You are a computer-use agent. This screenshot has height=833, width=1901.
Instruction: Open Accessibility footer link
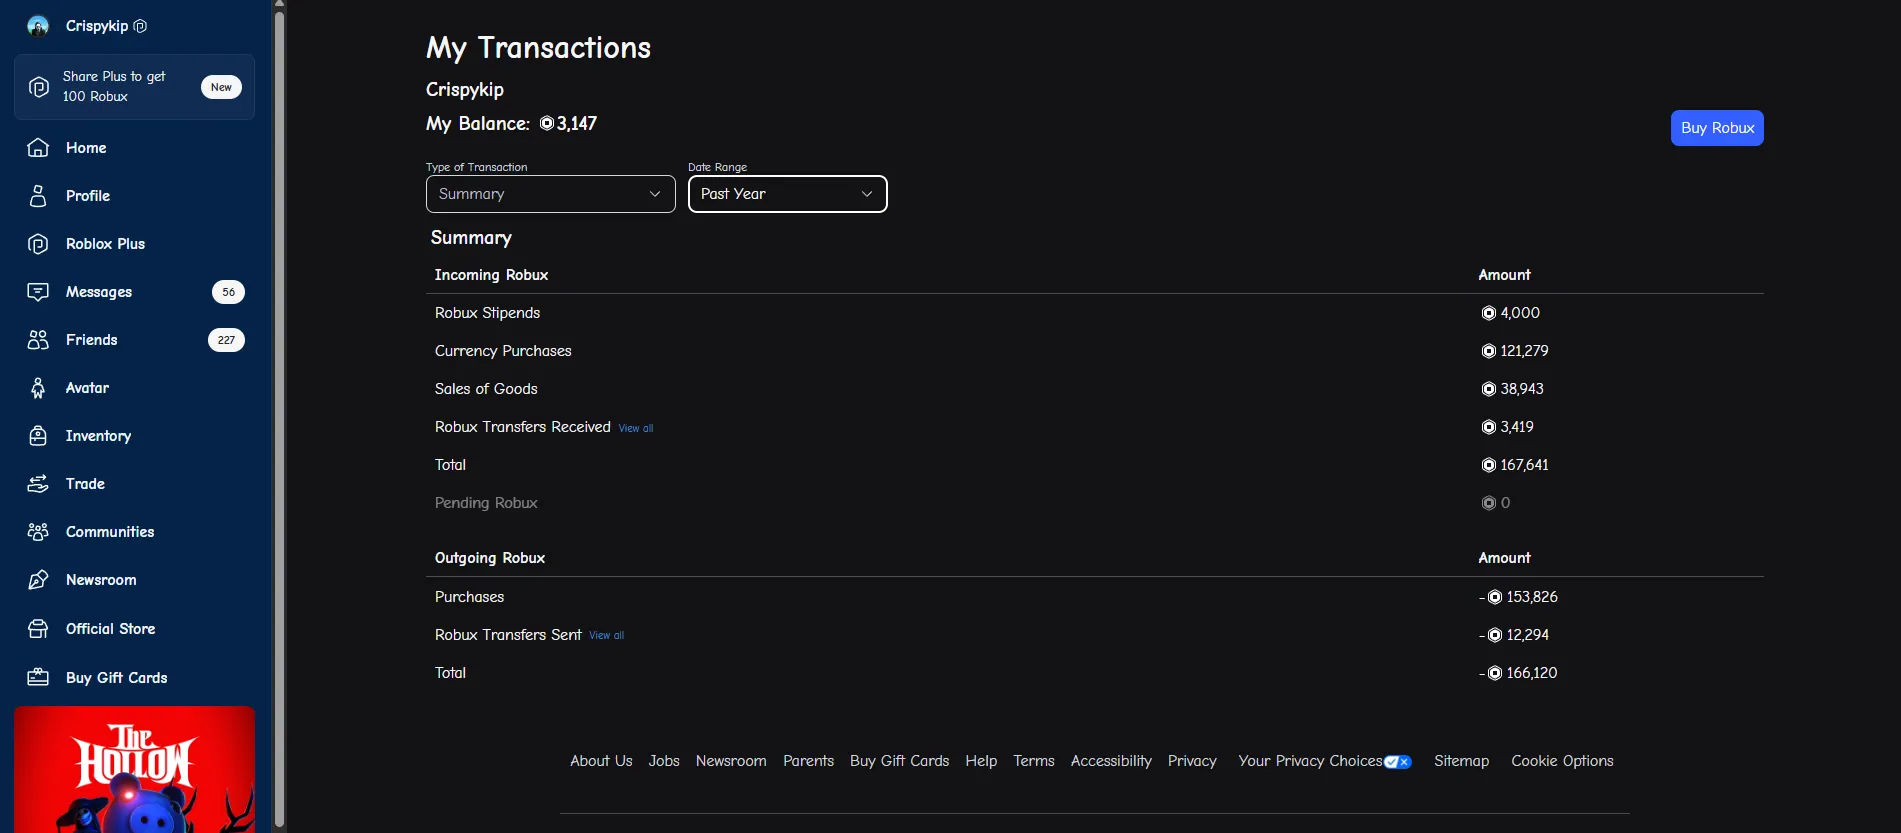(x=1111, y=761)
